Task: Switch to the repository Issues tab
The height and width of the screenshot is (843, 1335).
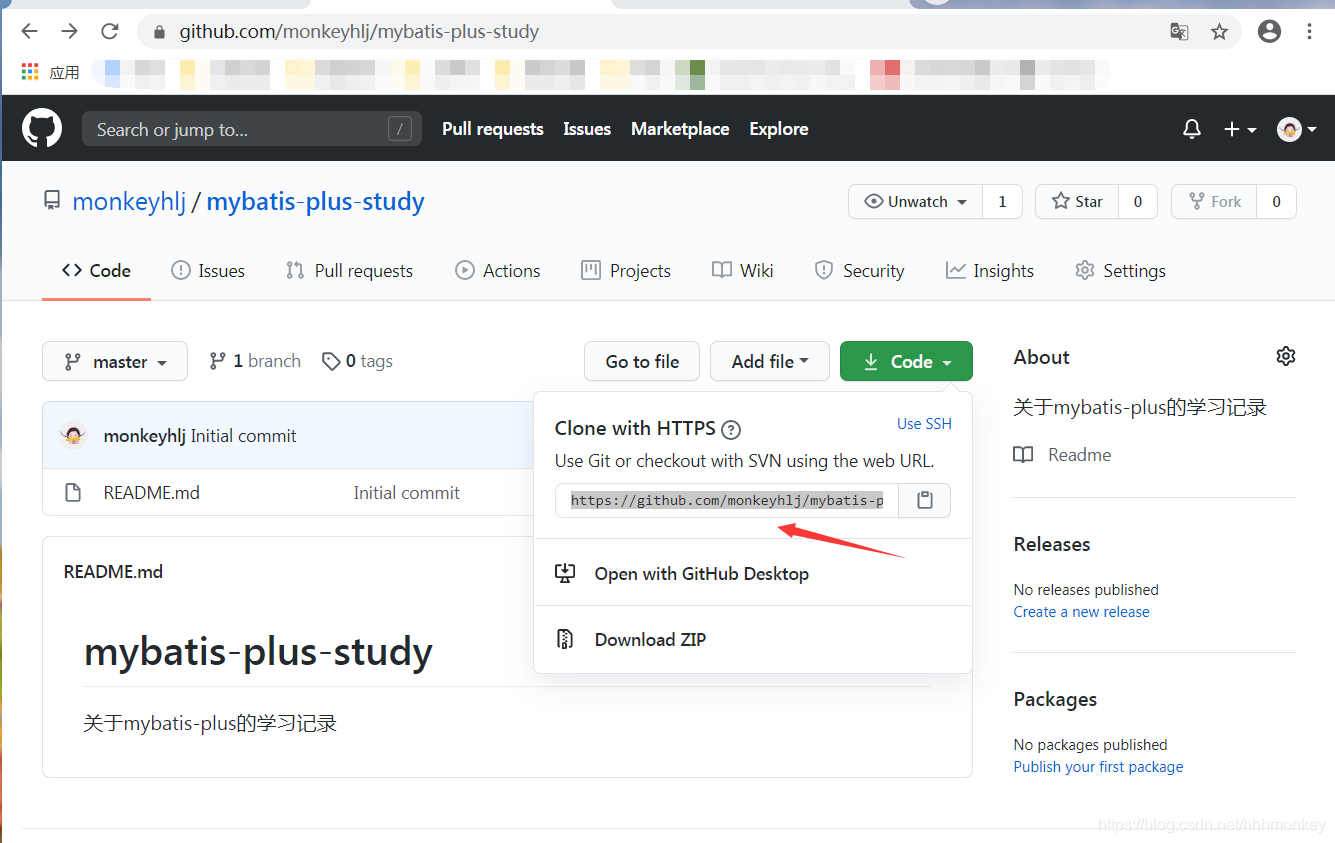Action: click(x=208, y=271)
